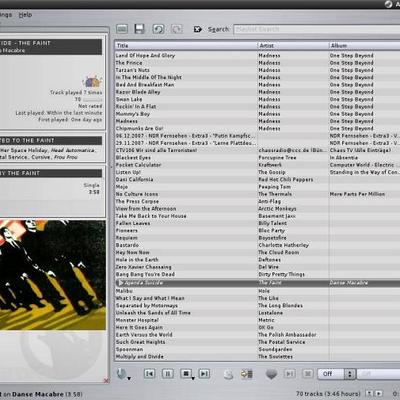Select track 'Razor Blade Alley'
Viewport: 400px width, 400px height.
coord(138,92)
